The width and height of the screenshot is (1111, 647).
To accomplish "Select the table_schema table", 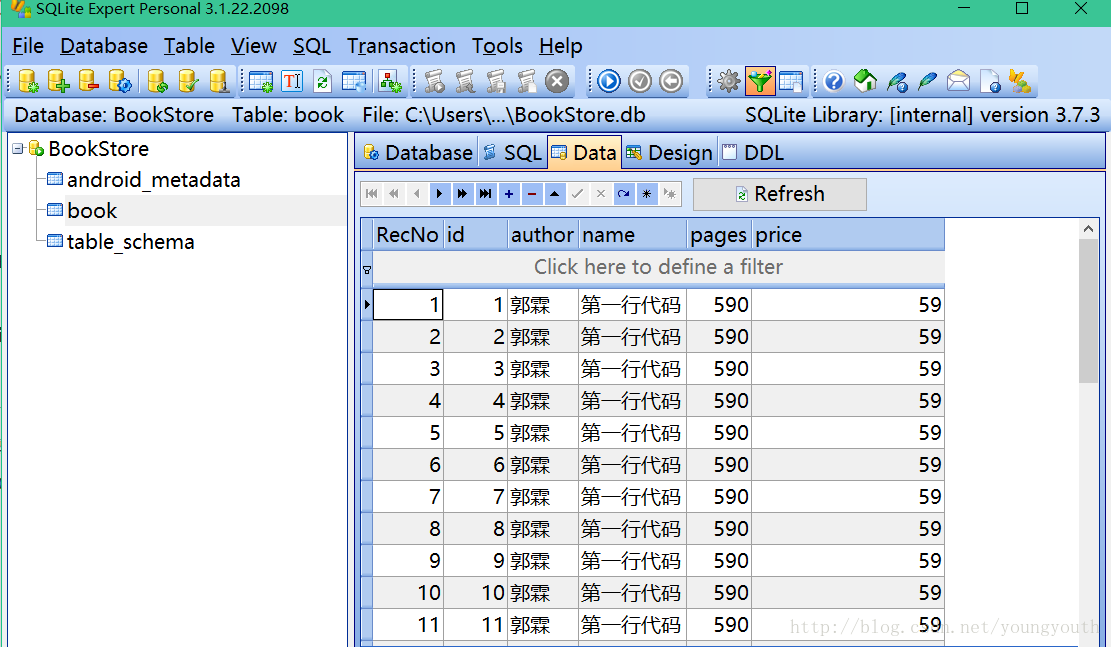I will (x=130, y=242).
